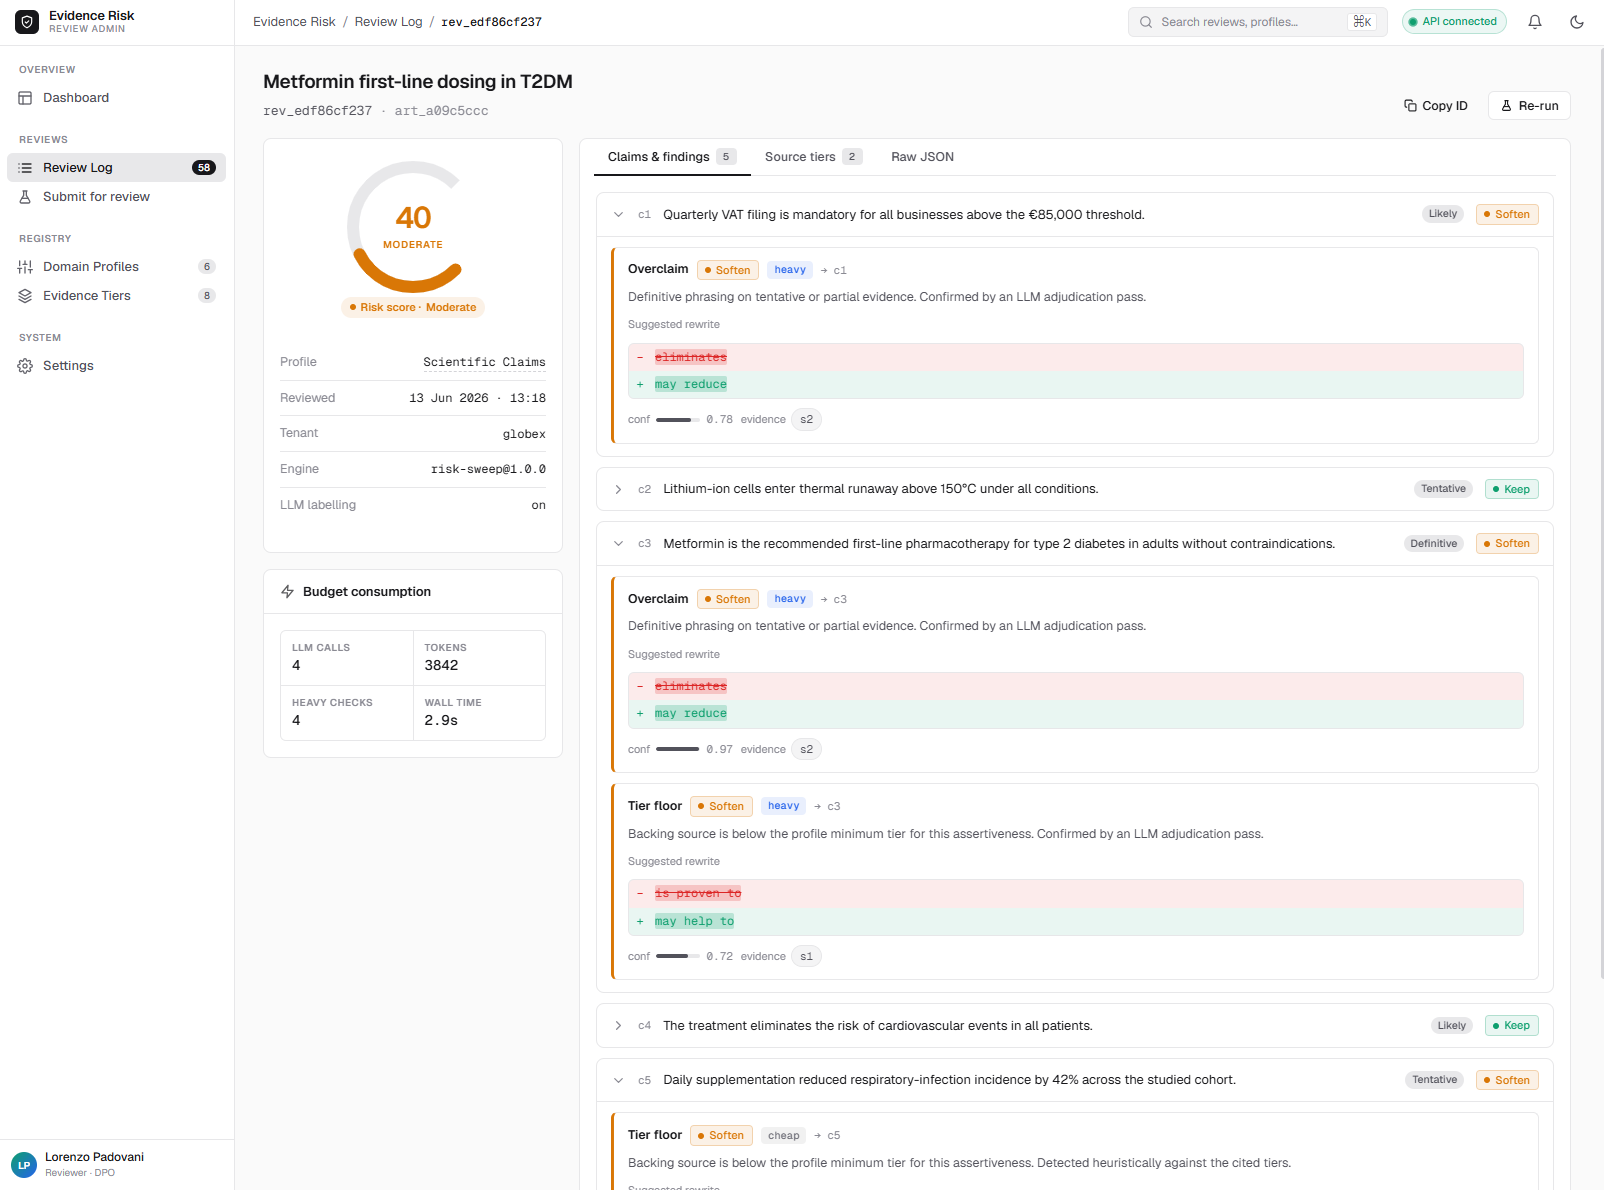Click the ⌘K shortcut badge

coord(1362,22)
